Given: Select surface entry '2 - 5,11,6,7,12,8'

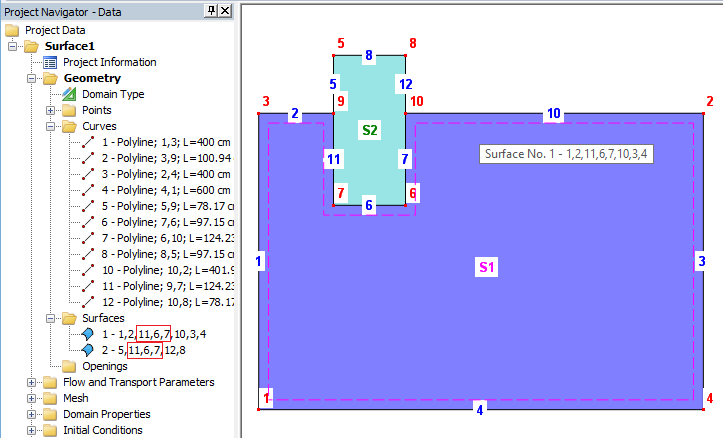Looking at the screenshot, I should coord(143,350).
